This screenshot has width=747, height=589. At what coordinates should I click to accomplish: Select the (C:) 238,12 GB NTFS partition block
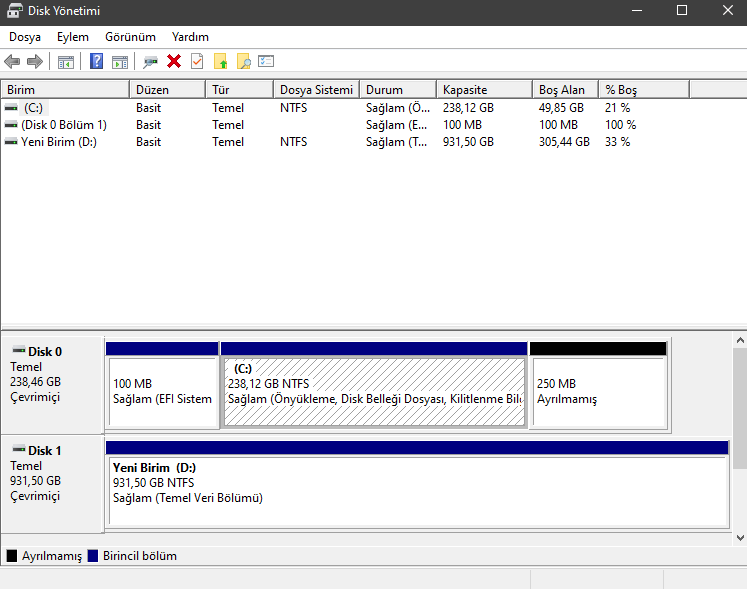pos(374,385)
